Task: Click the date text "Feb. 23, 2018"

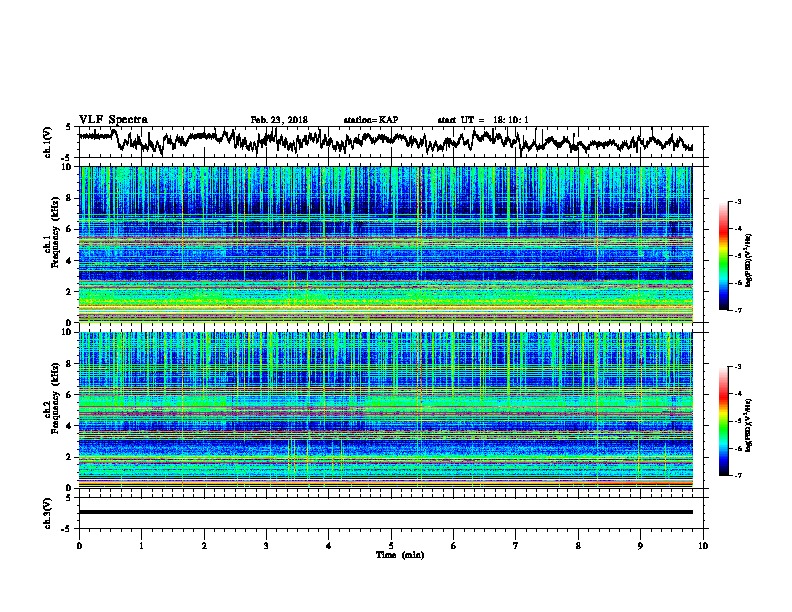Action: point(279,120)
